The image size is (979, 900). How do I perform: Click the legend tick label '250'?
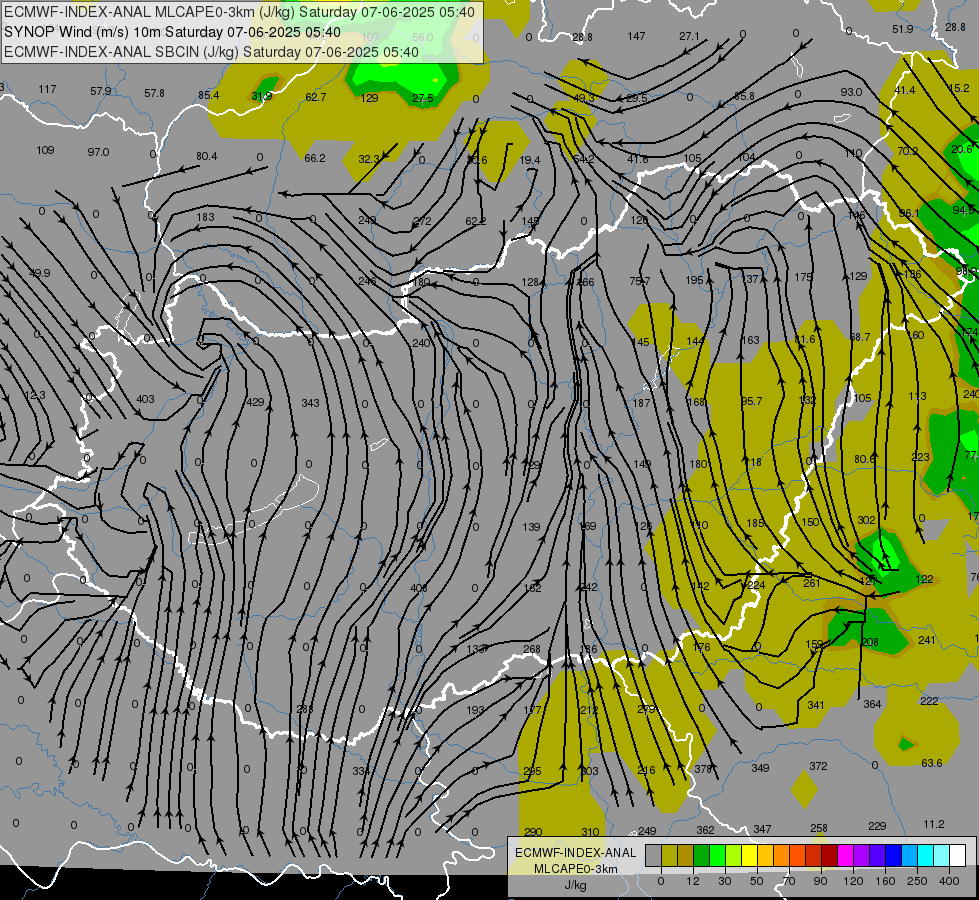click(917, 881)
